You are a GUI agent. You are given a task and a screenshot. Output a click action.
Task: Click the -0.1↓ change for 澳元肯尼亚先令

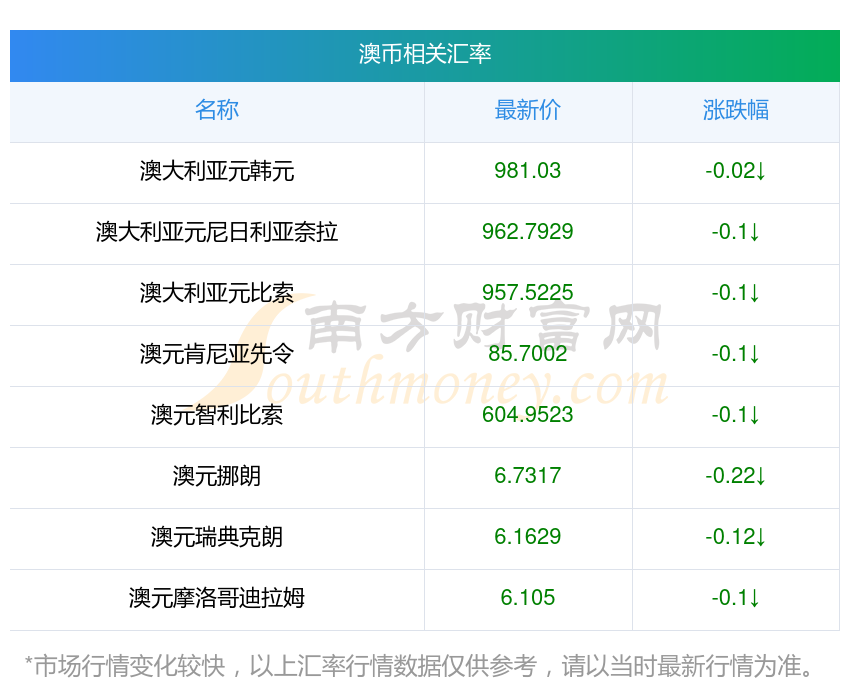tap(736, 354)
